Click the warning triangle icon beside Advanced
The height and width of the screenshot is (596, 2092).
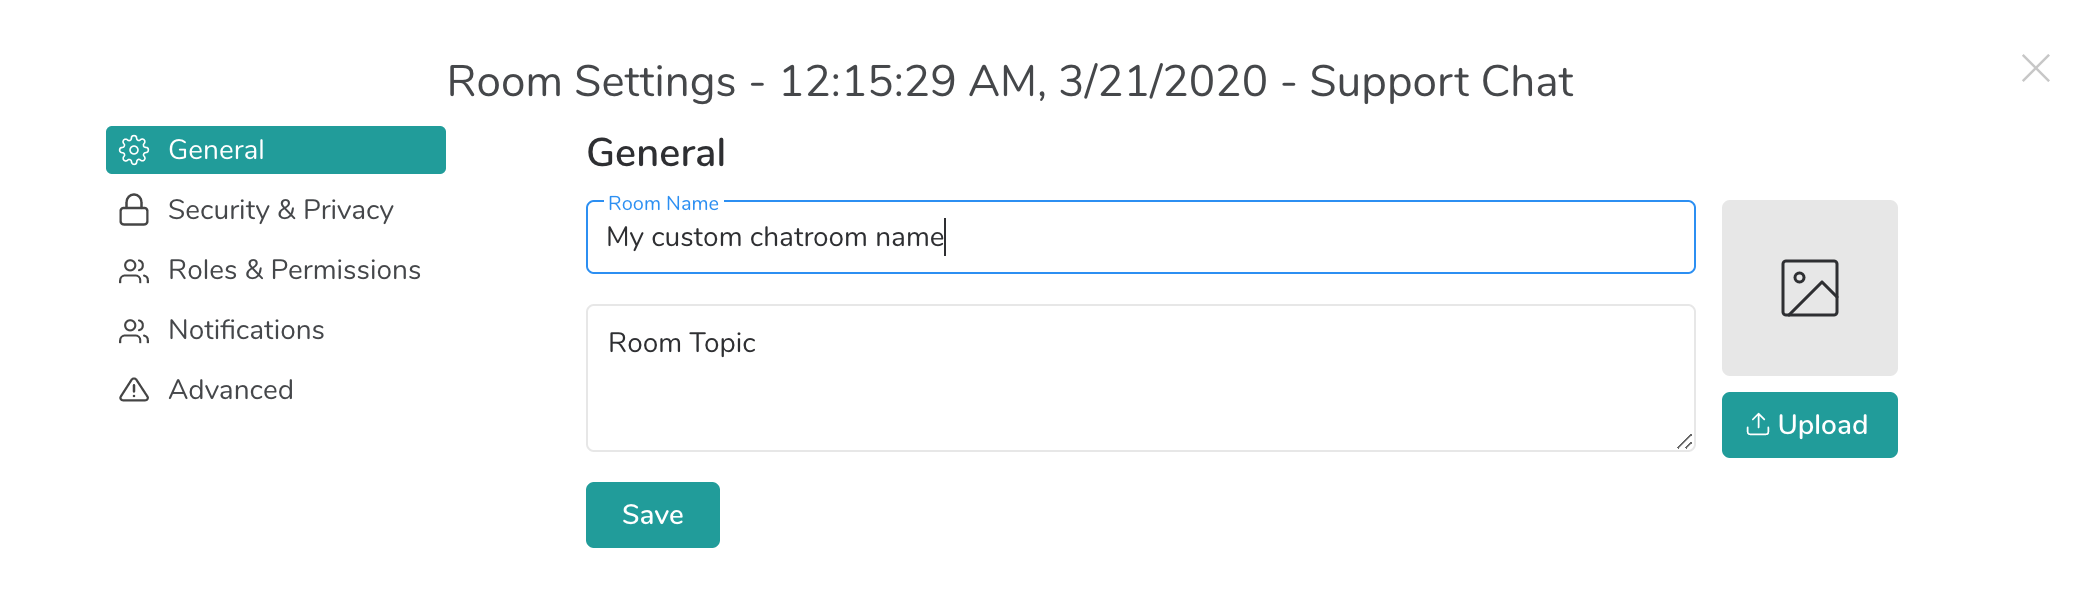[x=134, y=390]
